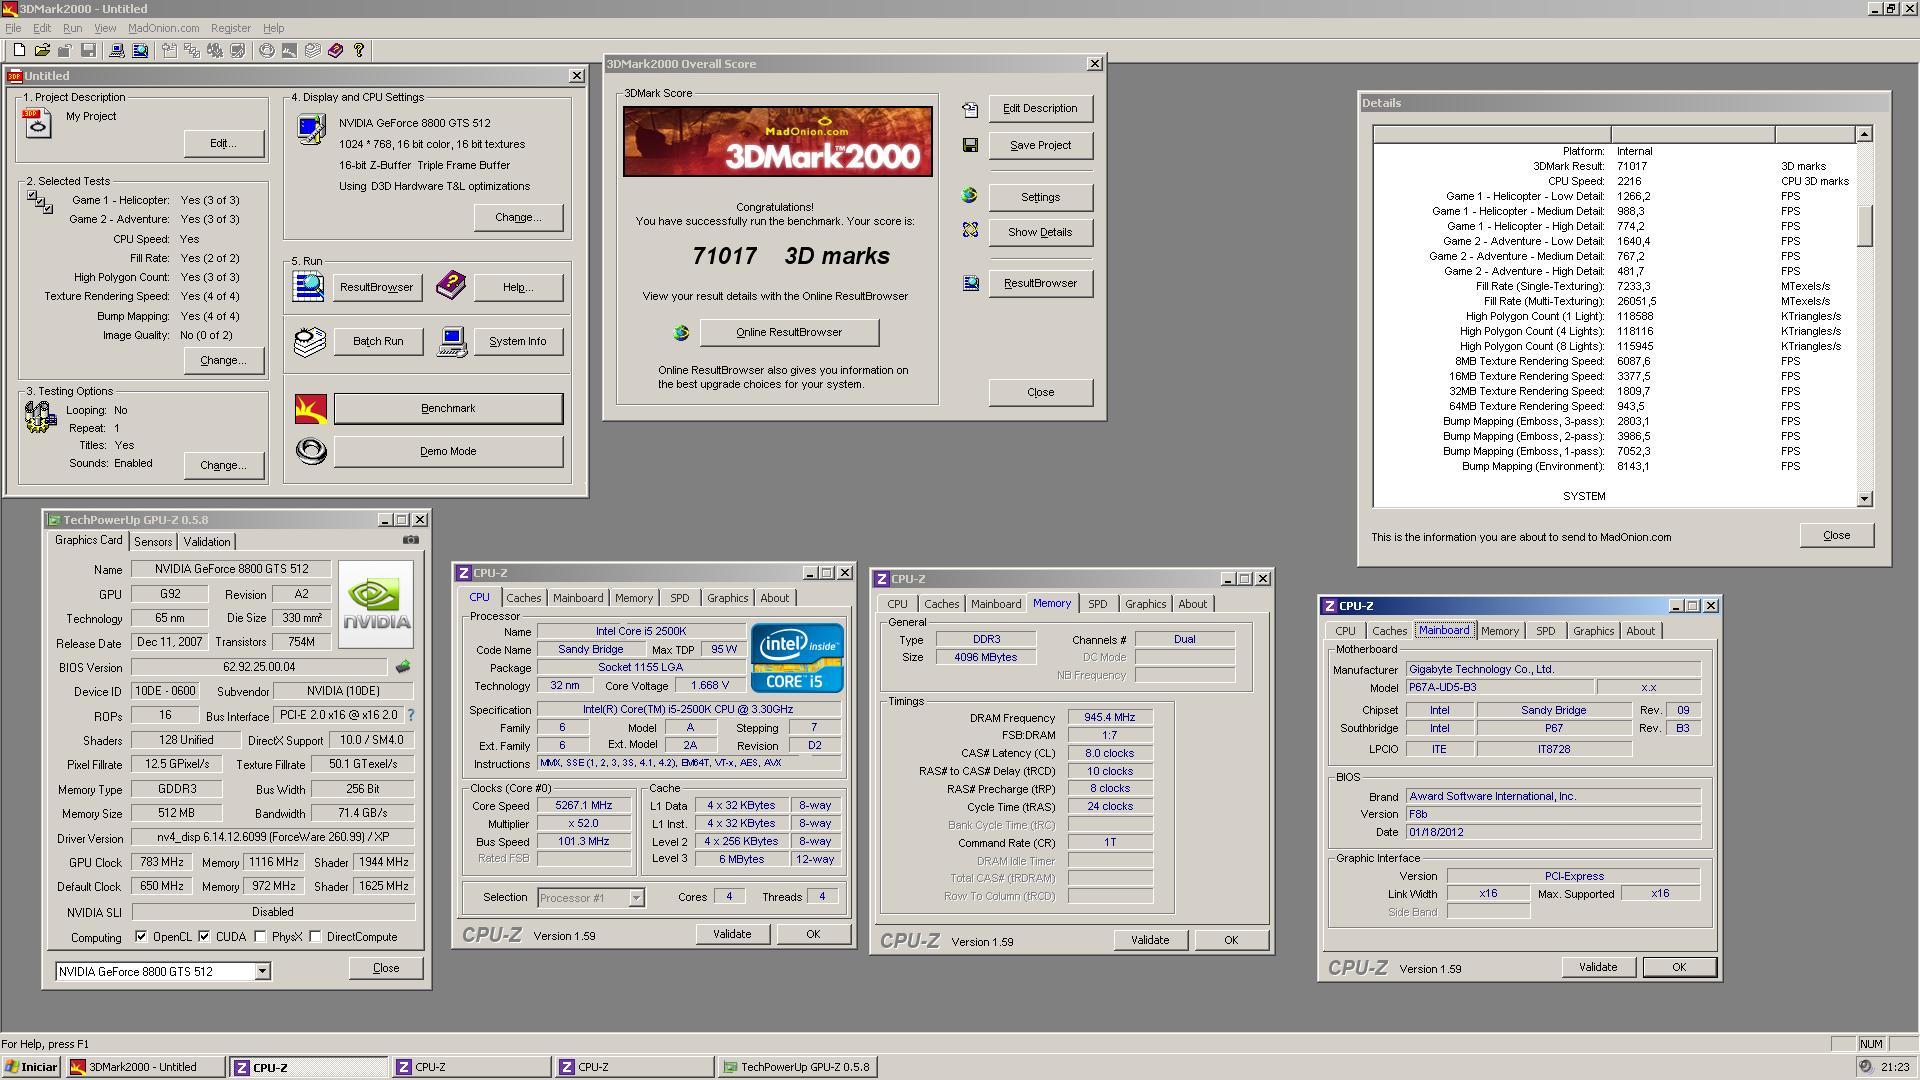The width and height of the screenshot is (1920, 1080).
Task: Click the System Info computer toolbar icon
Action: (117, 50)
